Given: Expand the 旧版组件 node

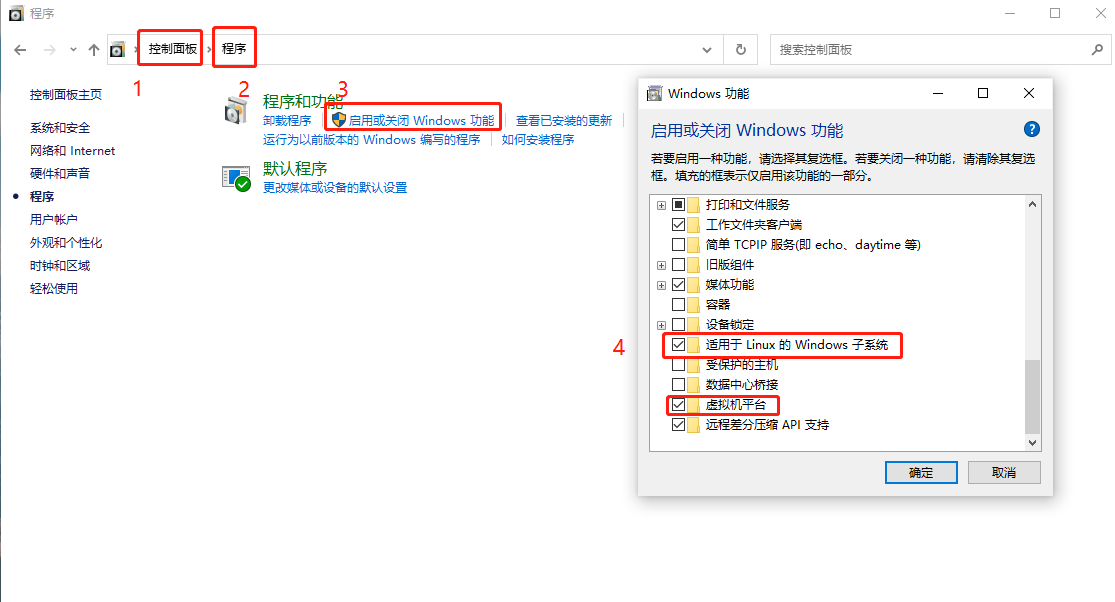Looking at the screenshot, I should point(661,265).
